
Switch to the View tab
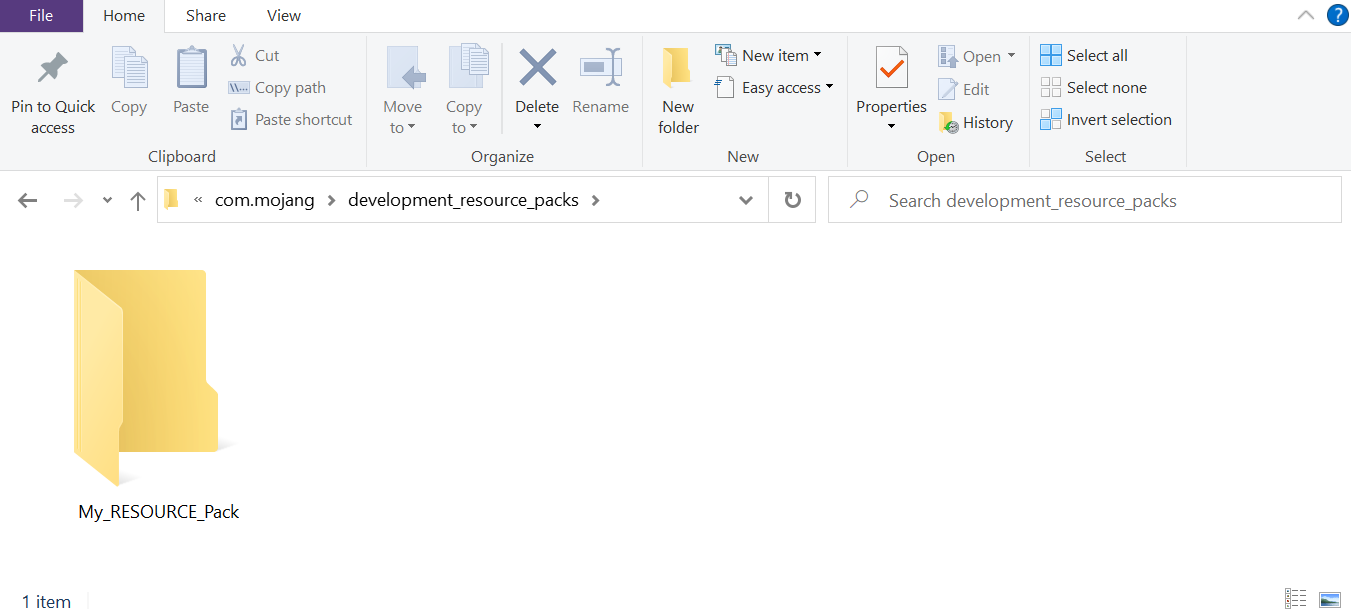[283, 15]
